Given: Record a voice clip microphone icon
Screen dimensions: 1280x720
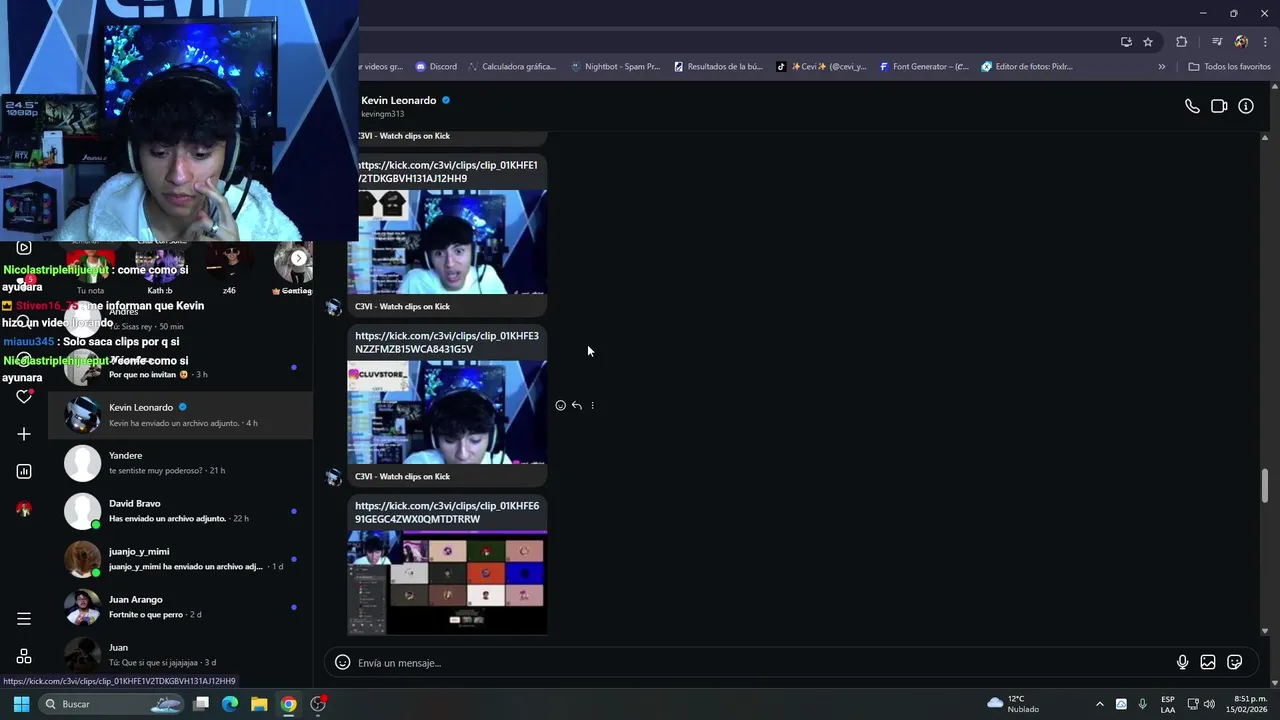Looking at the screenshot, I should (1182, 662).
